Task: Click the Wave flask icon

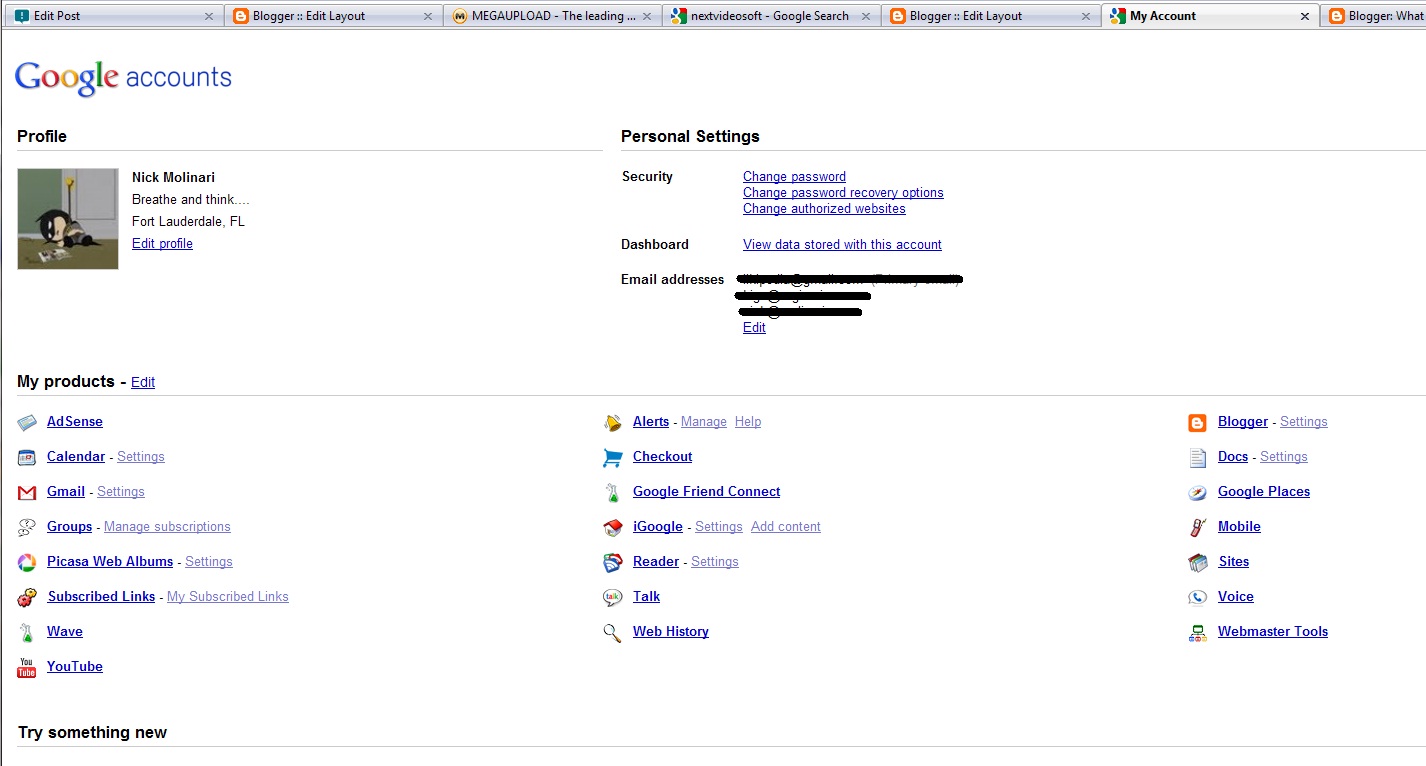Action: pos(27,632)
